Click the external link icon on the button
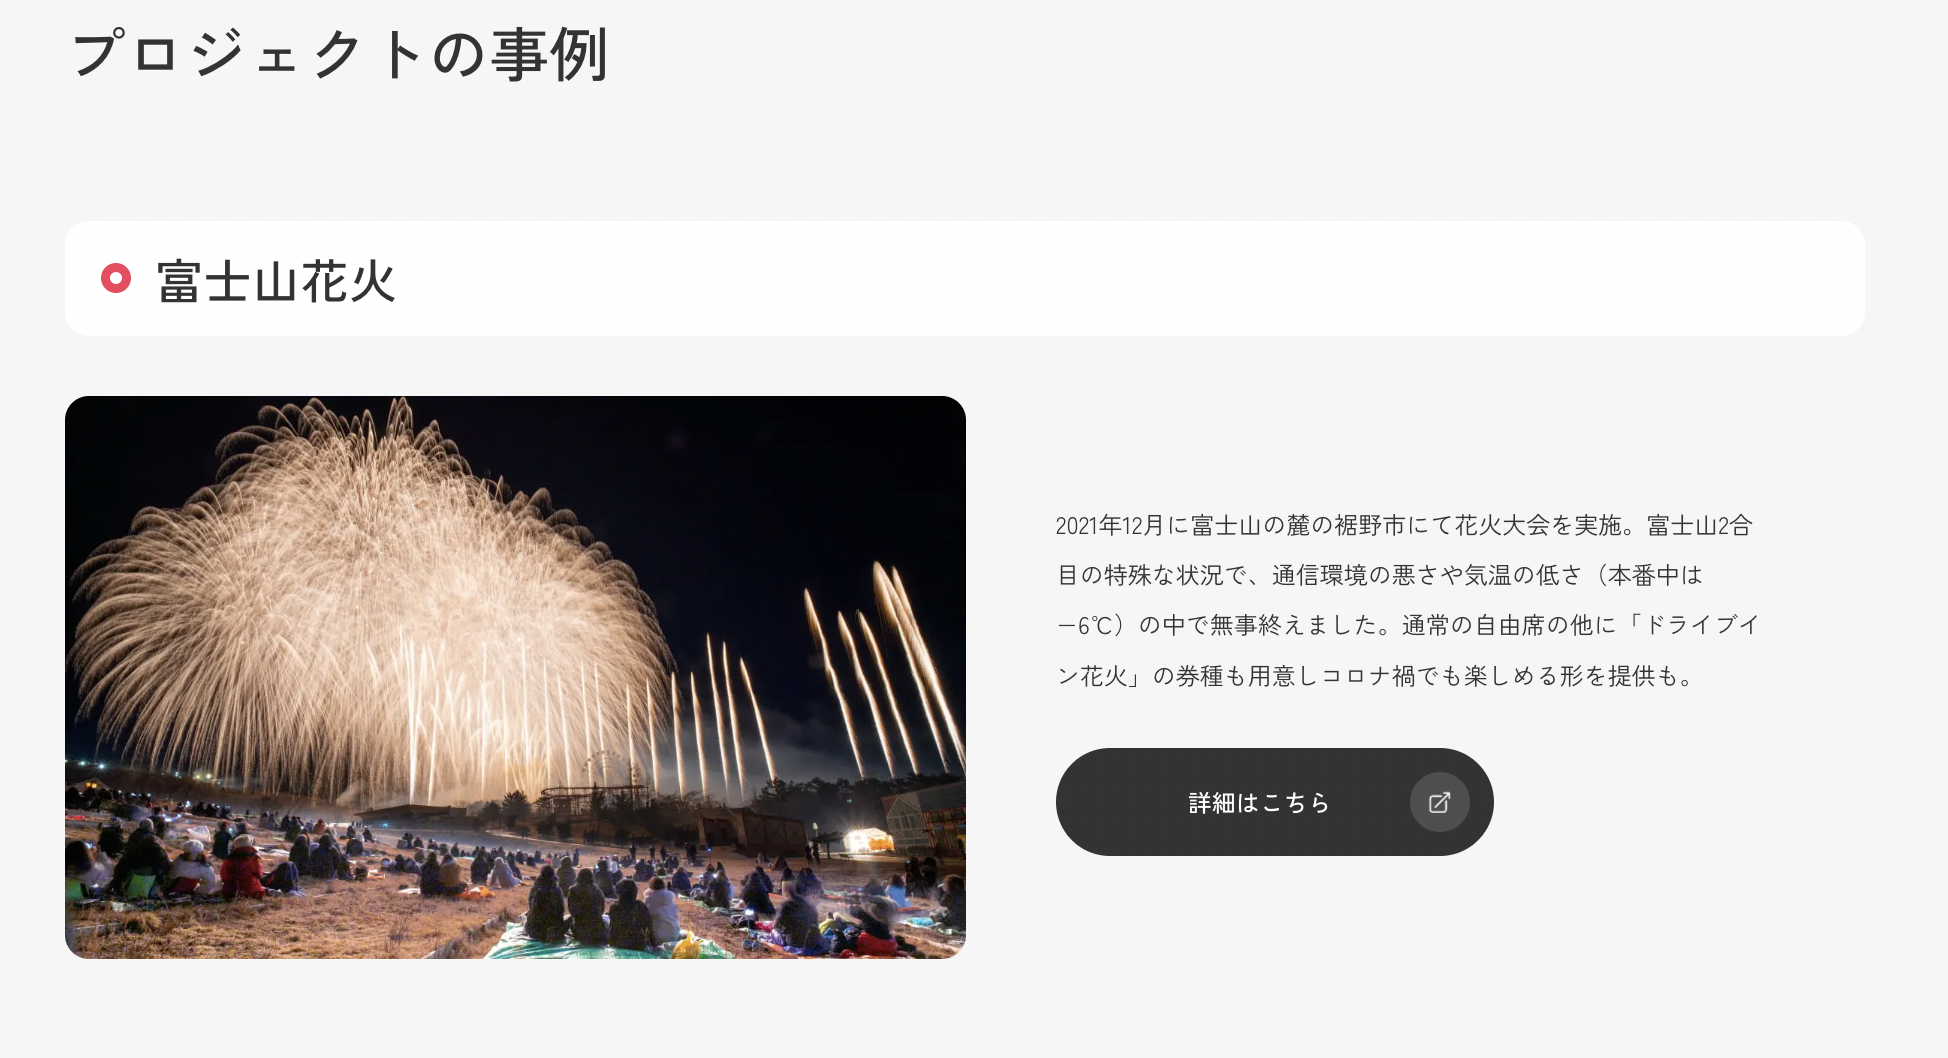 tap(1439, 802)
